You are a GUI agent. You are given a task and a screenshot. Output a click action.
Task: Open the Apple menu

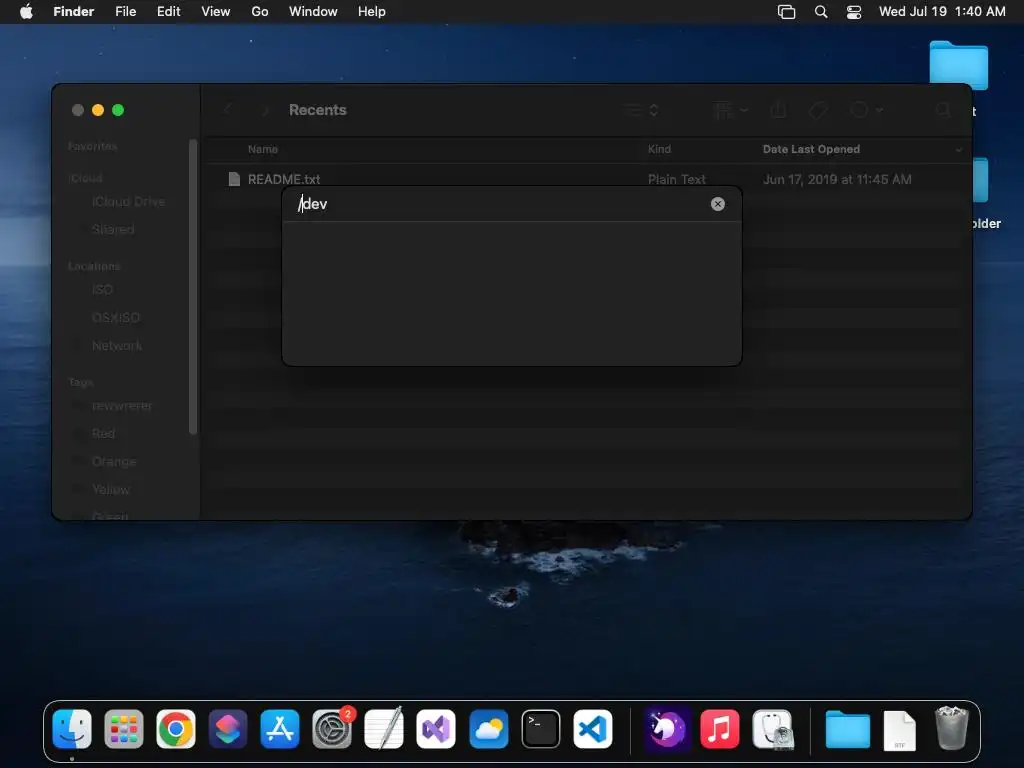click(26, 12)
